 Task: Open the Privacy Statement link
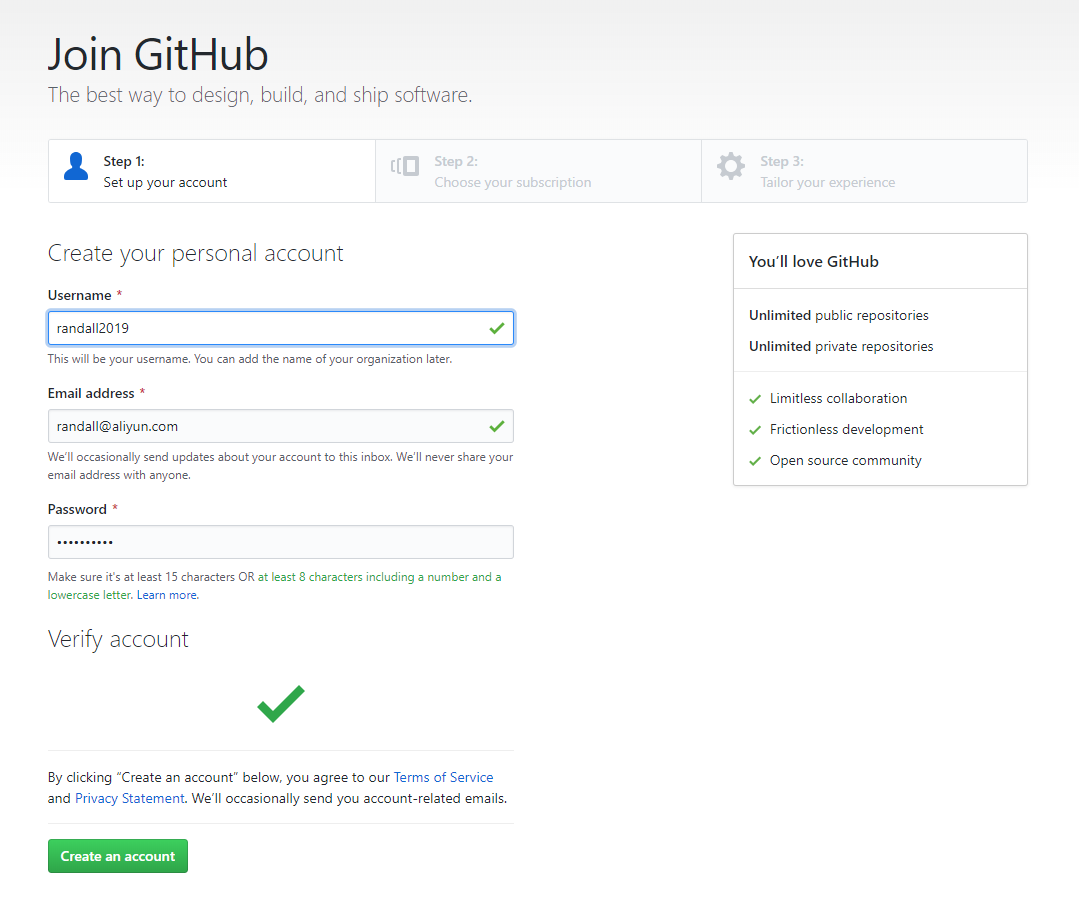pos(129,798)
